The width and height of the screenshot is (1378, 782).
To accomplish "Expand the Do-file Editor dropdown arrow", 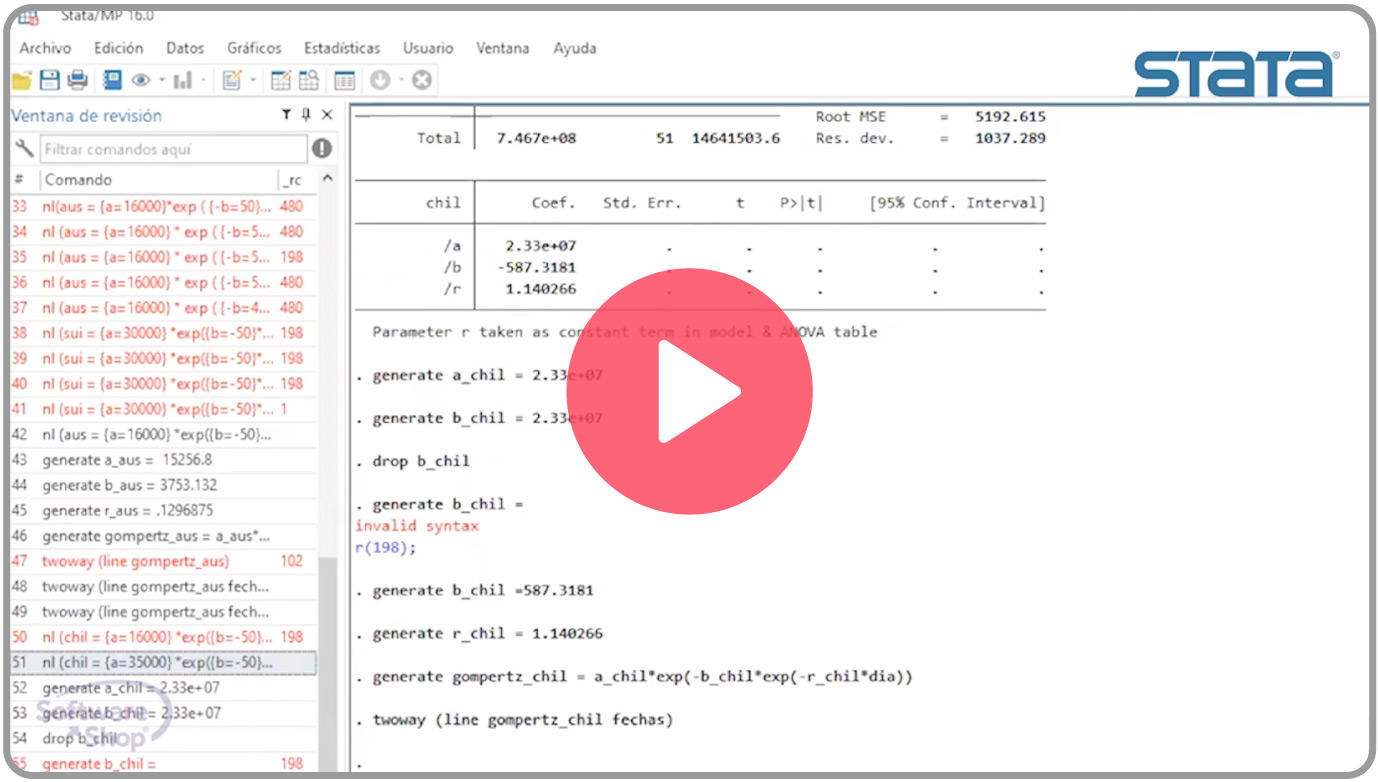I will tap(253, 80).
